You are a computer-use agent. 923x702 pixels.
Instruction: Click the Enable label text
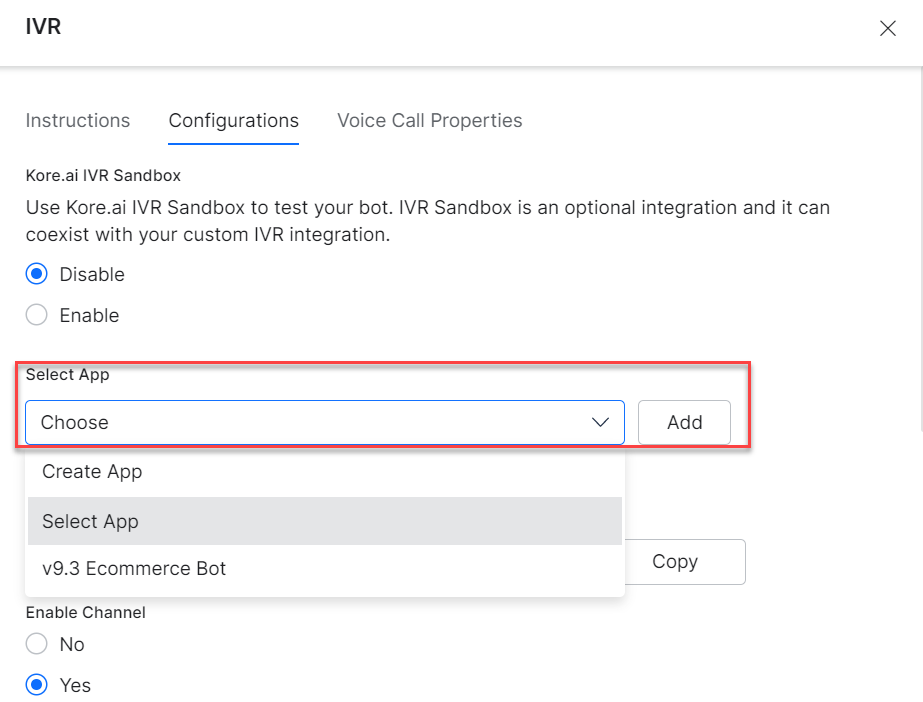pyautogui.click(x=89, y=315)
